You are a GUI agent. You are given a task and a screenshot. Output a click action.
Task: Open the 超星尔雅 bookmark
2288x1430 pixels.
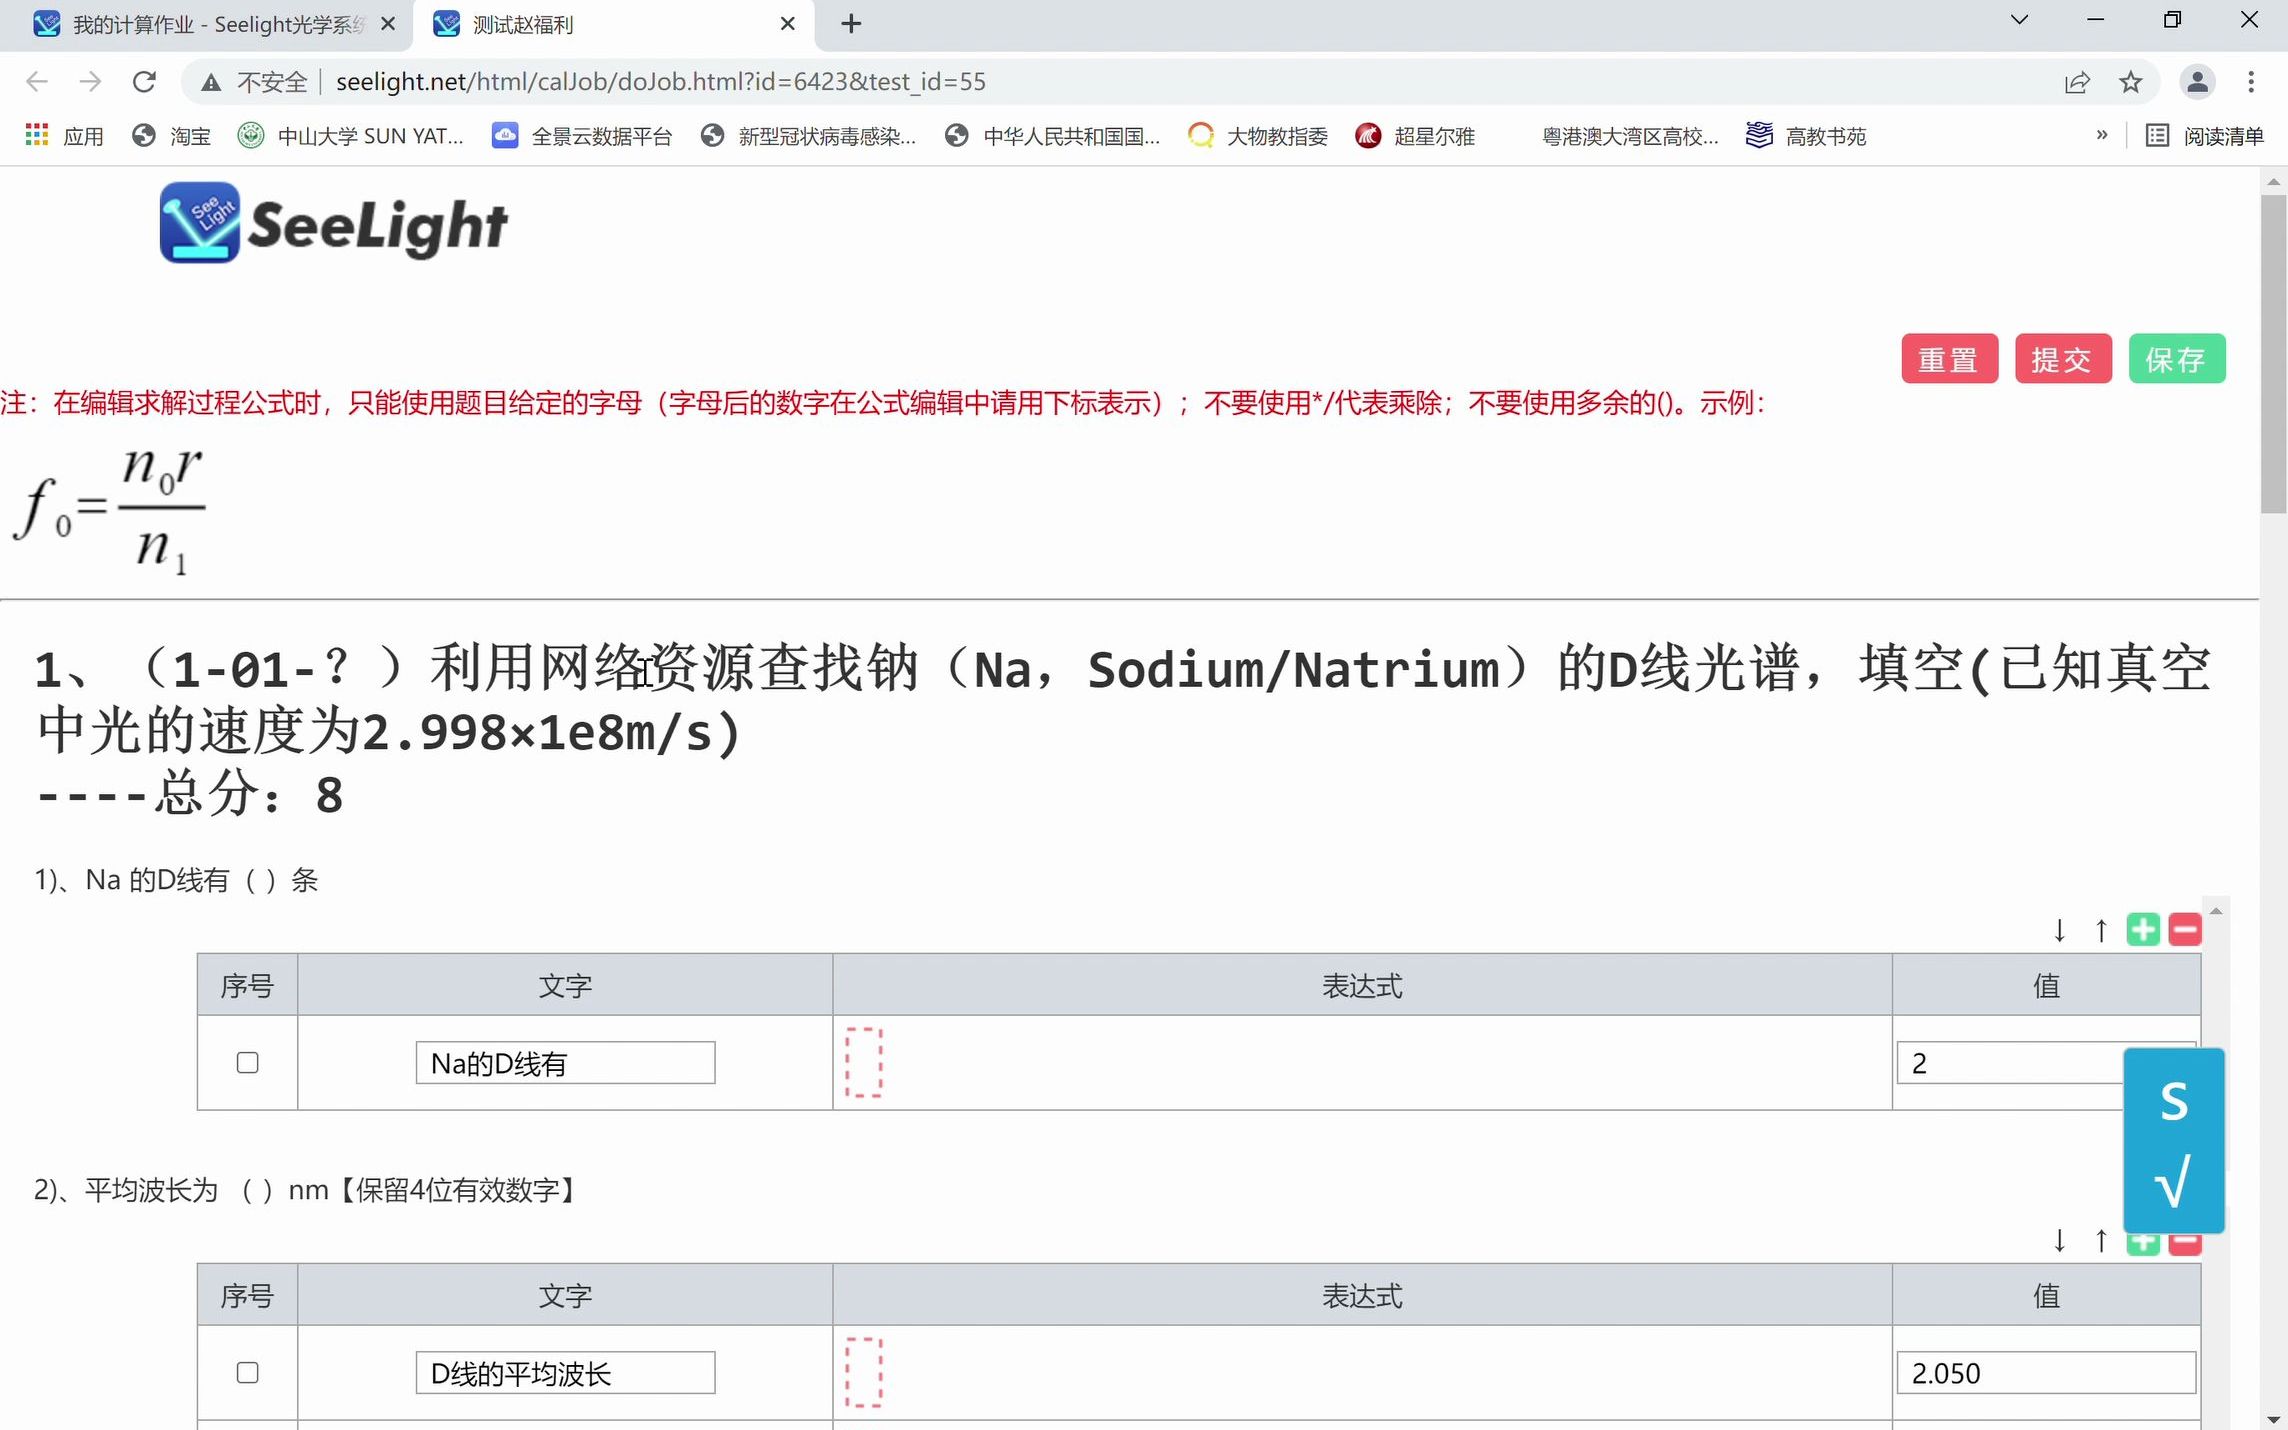(1415, 136)
